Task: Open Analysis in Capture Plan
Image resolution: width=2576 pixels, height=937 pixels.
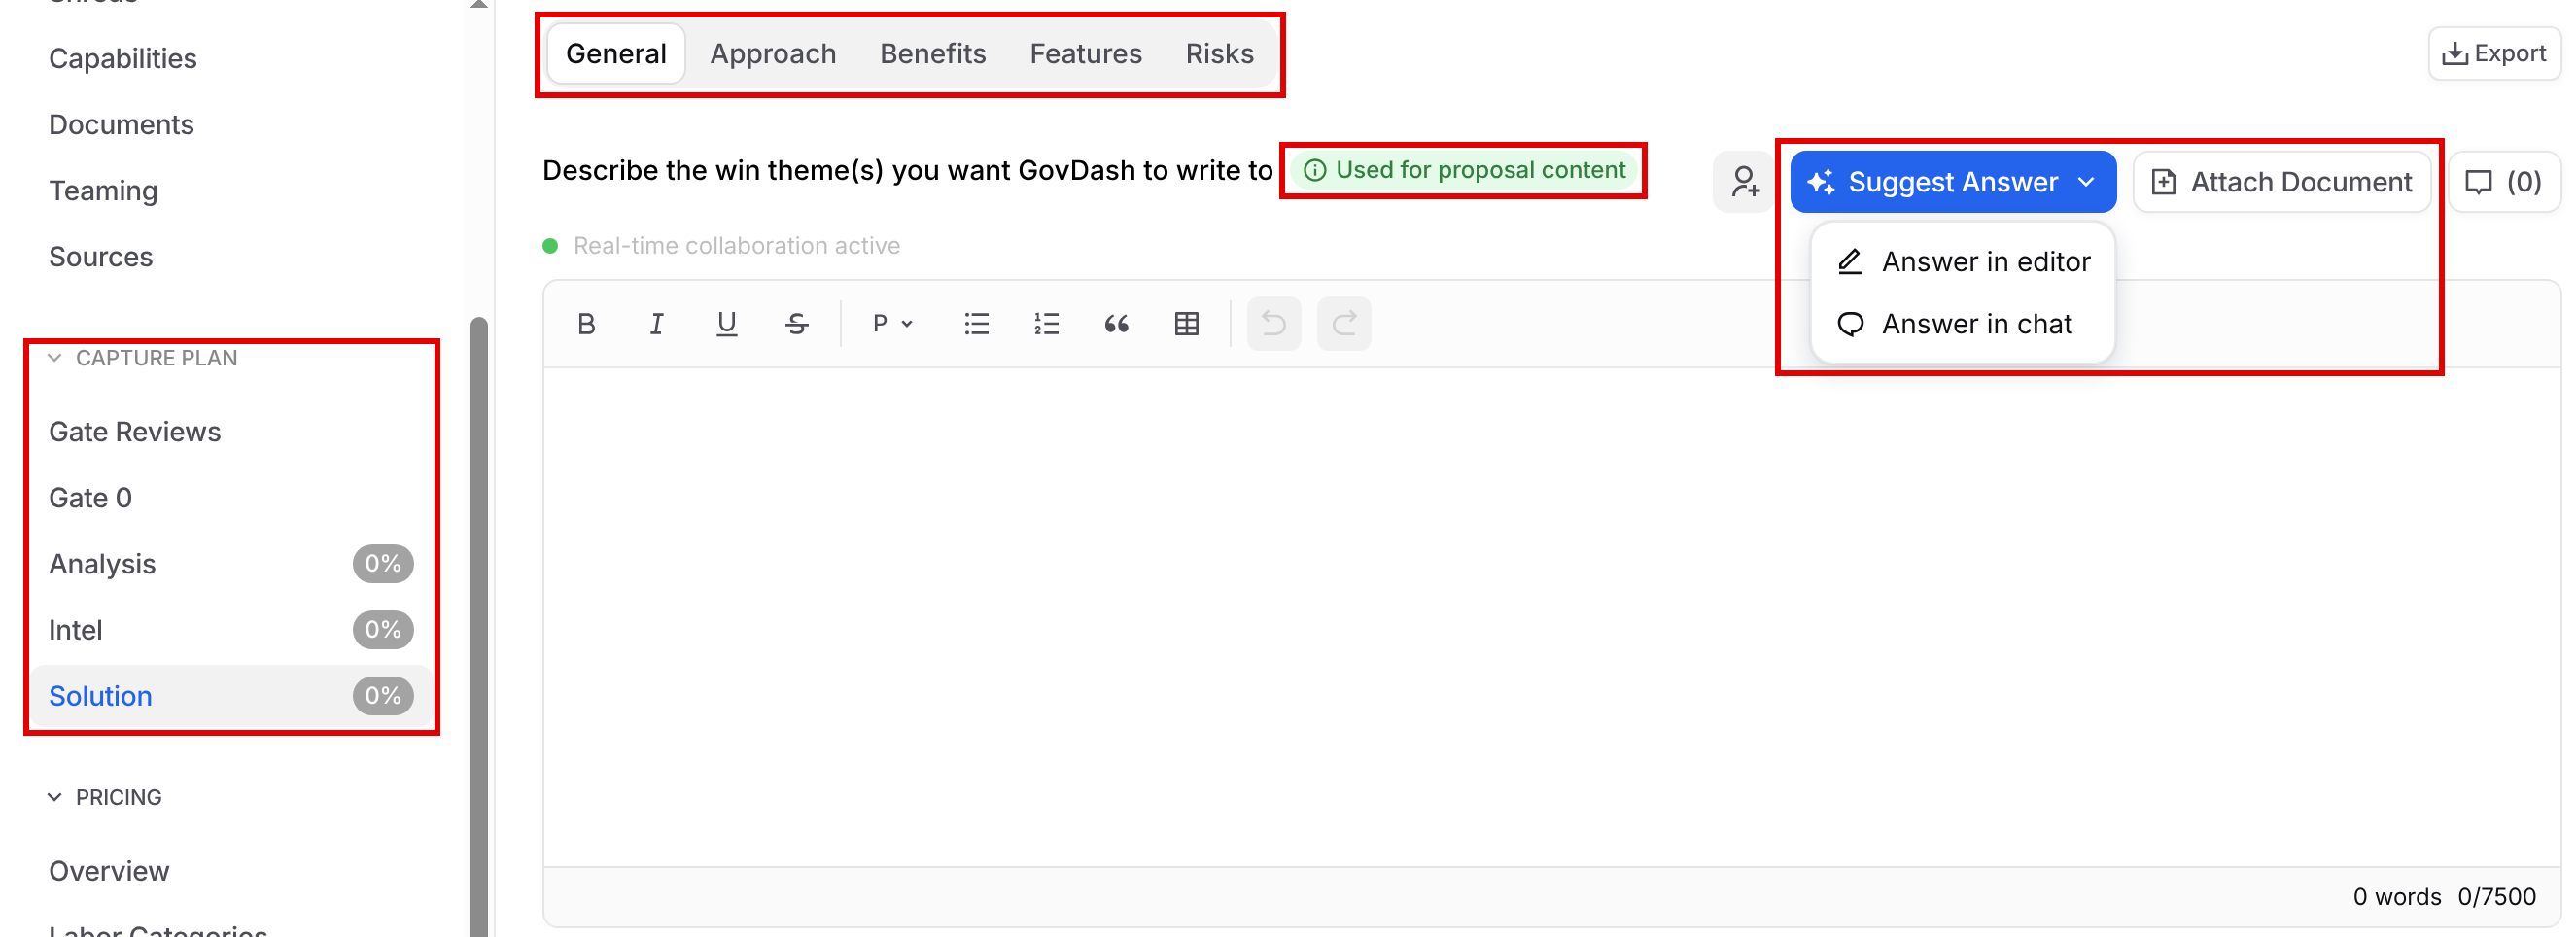Action: 232,564
